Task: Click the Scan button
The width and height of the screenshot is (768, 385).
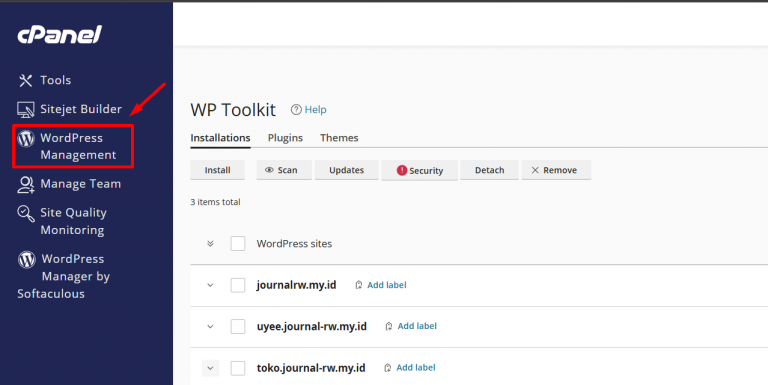Action: [x=284, y=170]
